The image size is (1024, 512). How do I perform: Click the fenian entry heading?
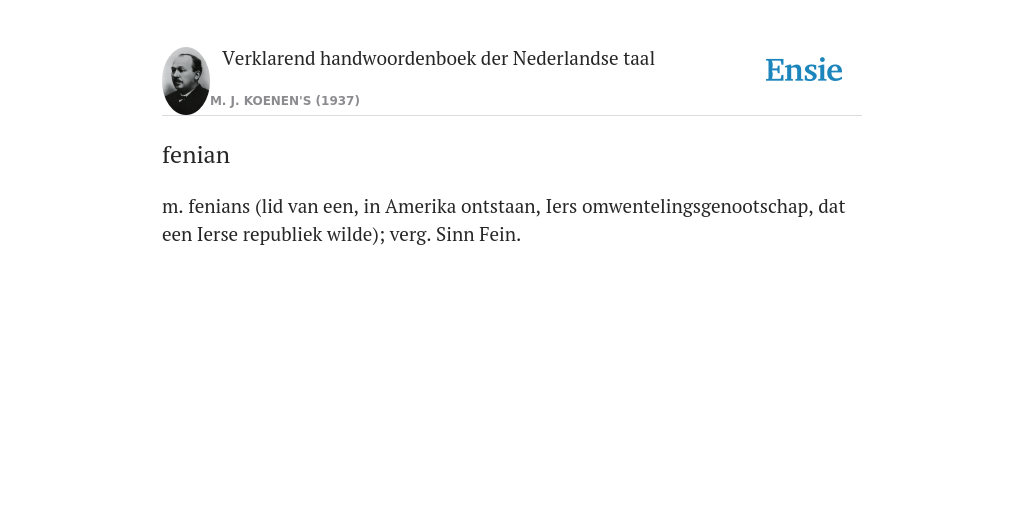pyautogui.click(x=196, y=155)
